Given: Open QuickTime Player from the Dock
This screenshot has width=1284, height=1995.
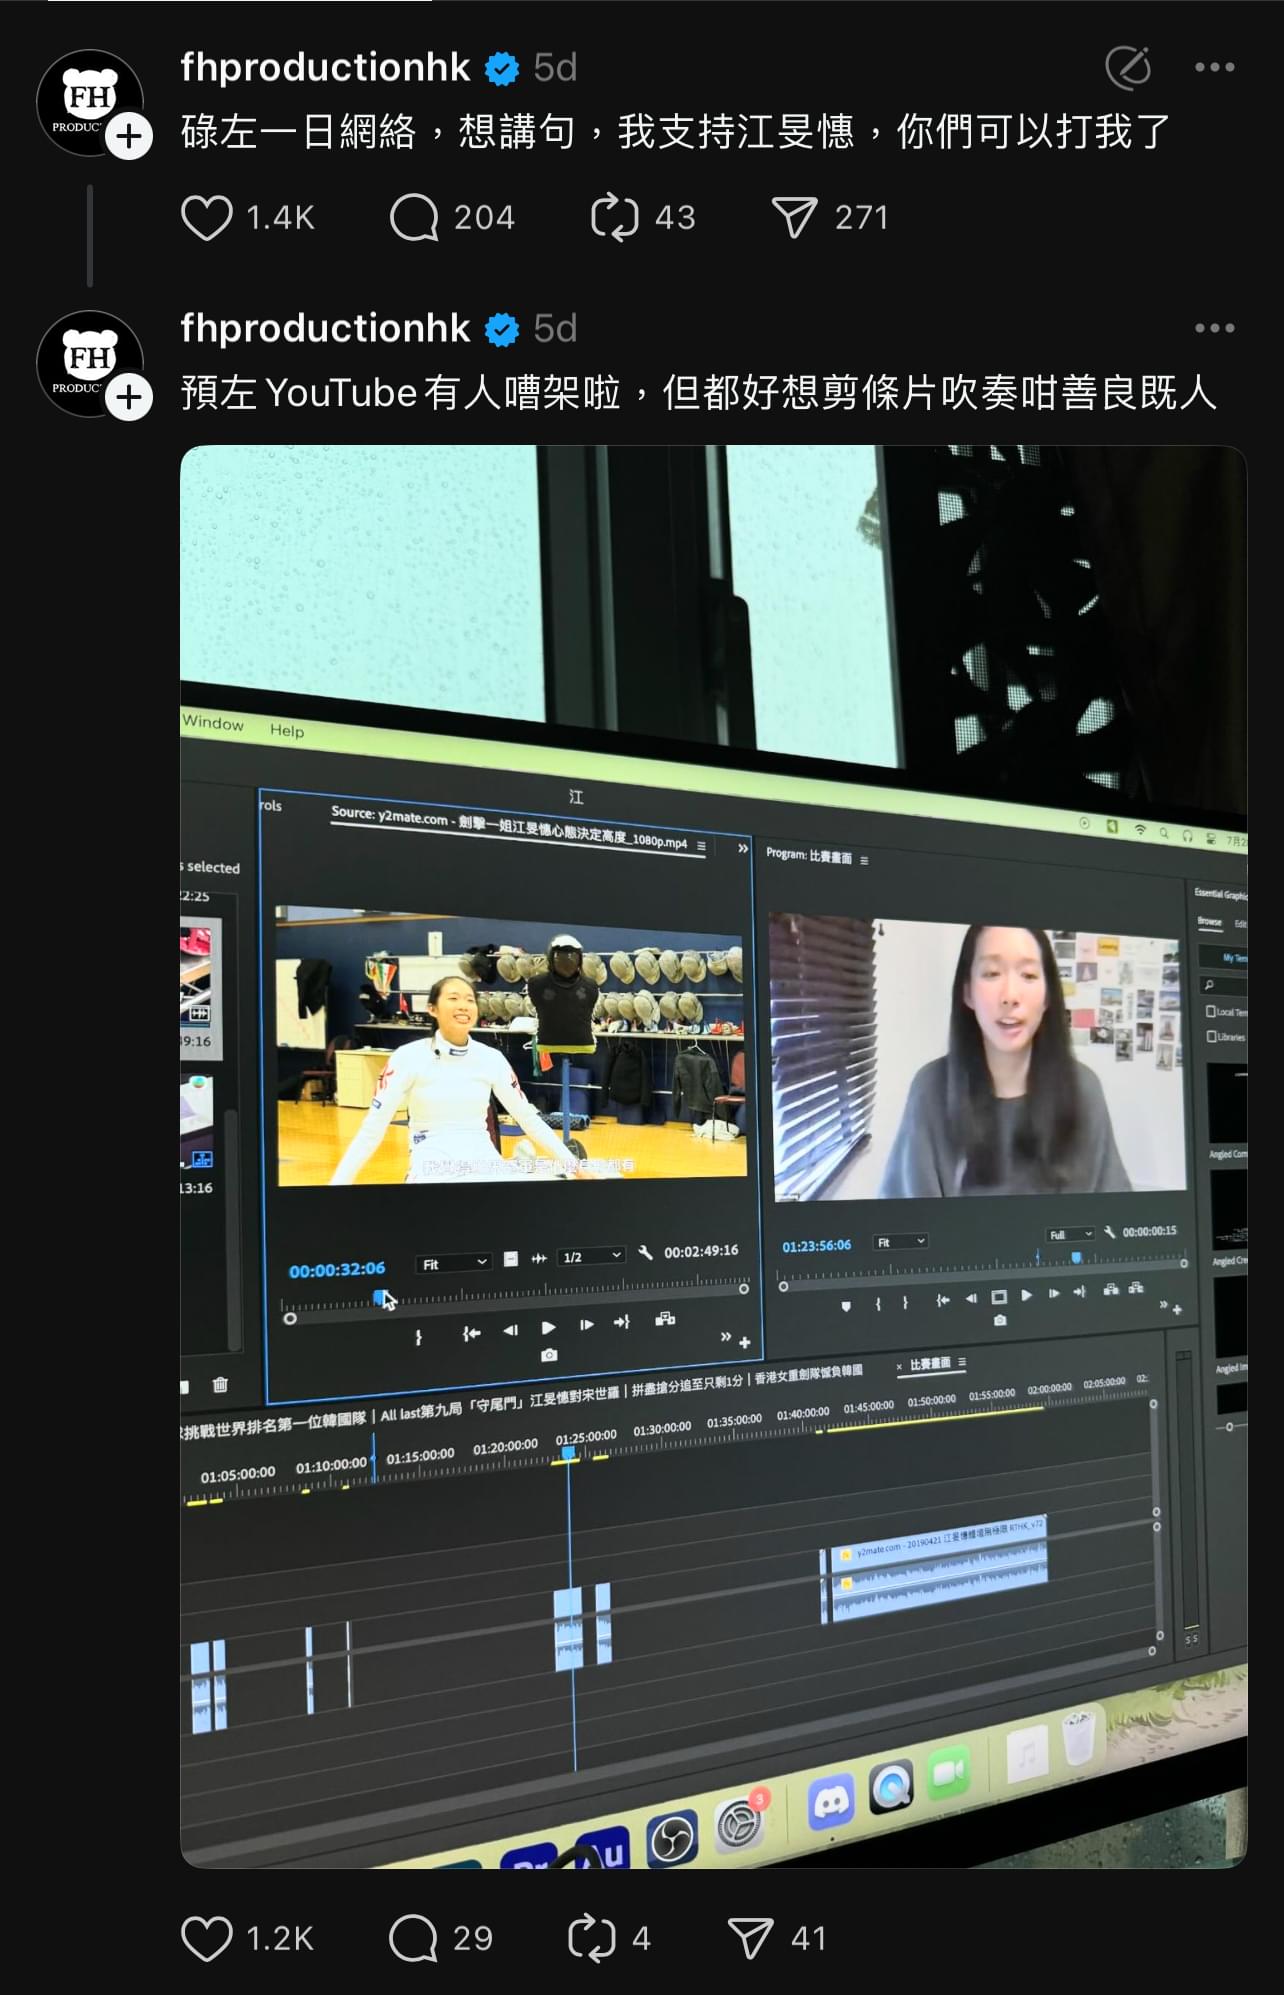Looking at the screenshot, I should (x=891, y=1787).
